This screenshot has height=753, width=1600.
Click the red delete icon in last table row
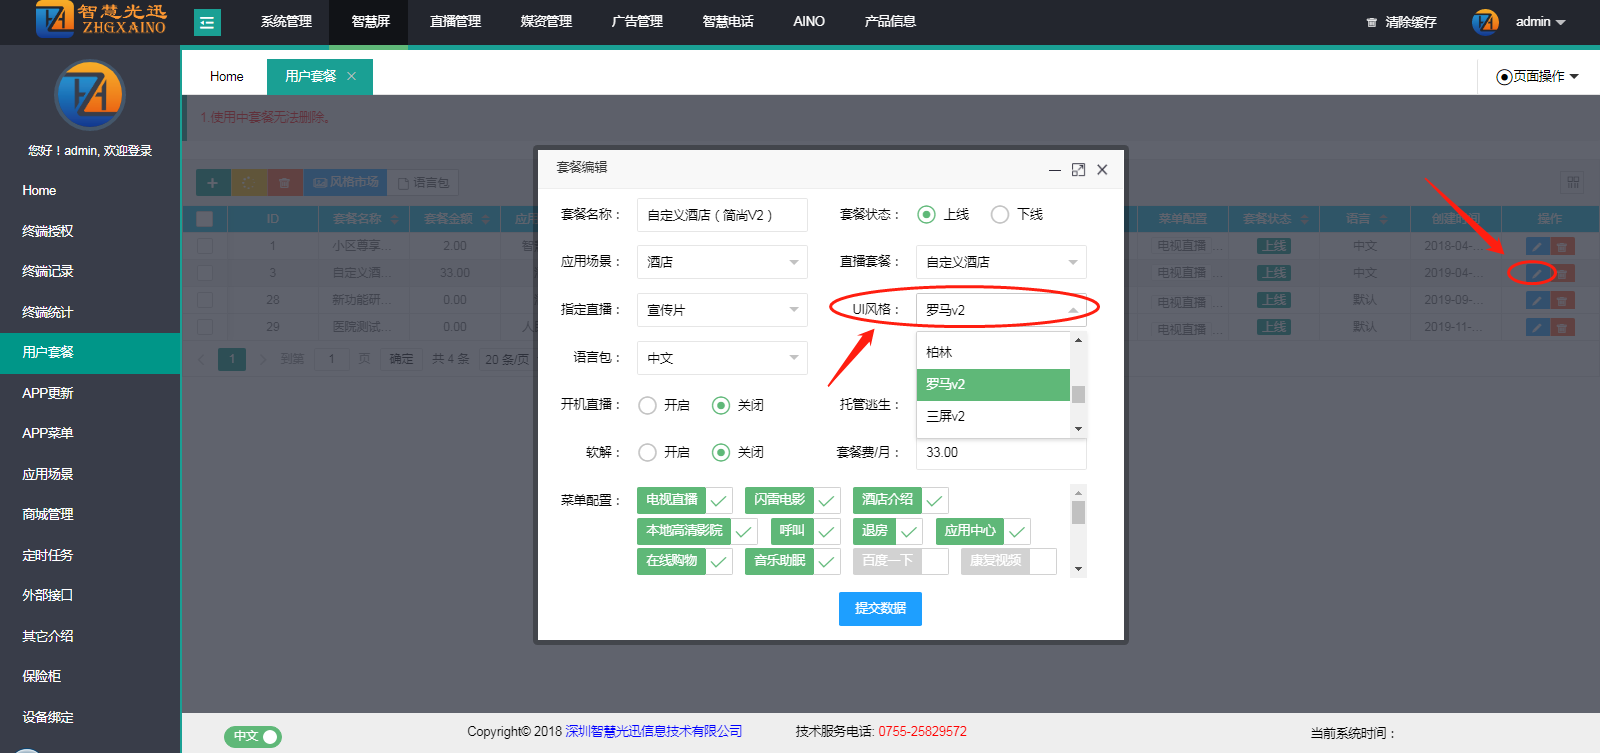[x=1562, y=327]
